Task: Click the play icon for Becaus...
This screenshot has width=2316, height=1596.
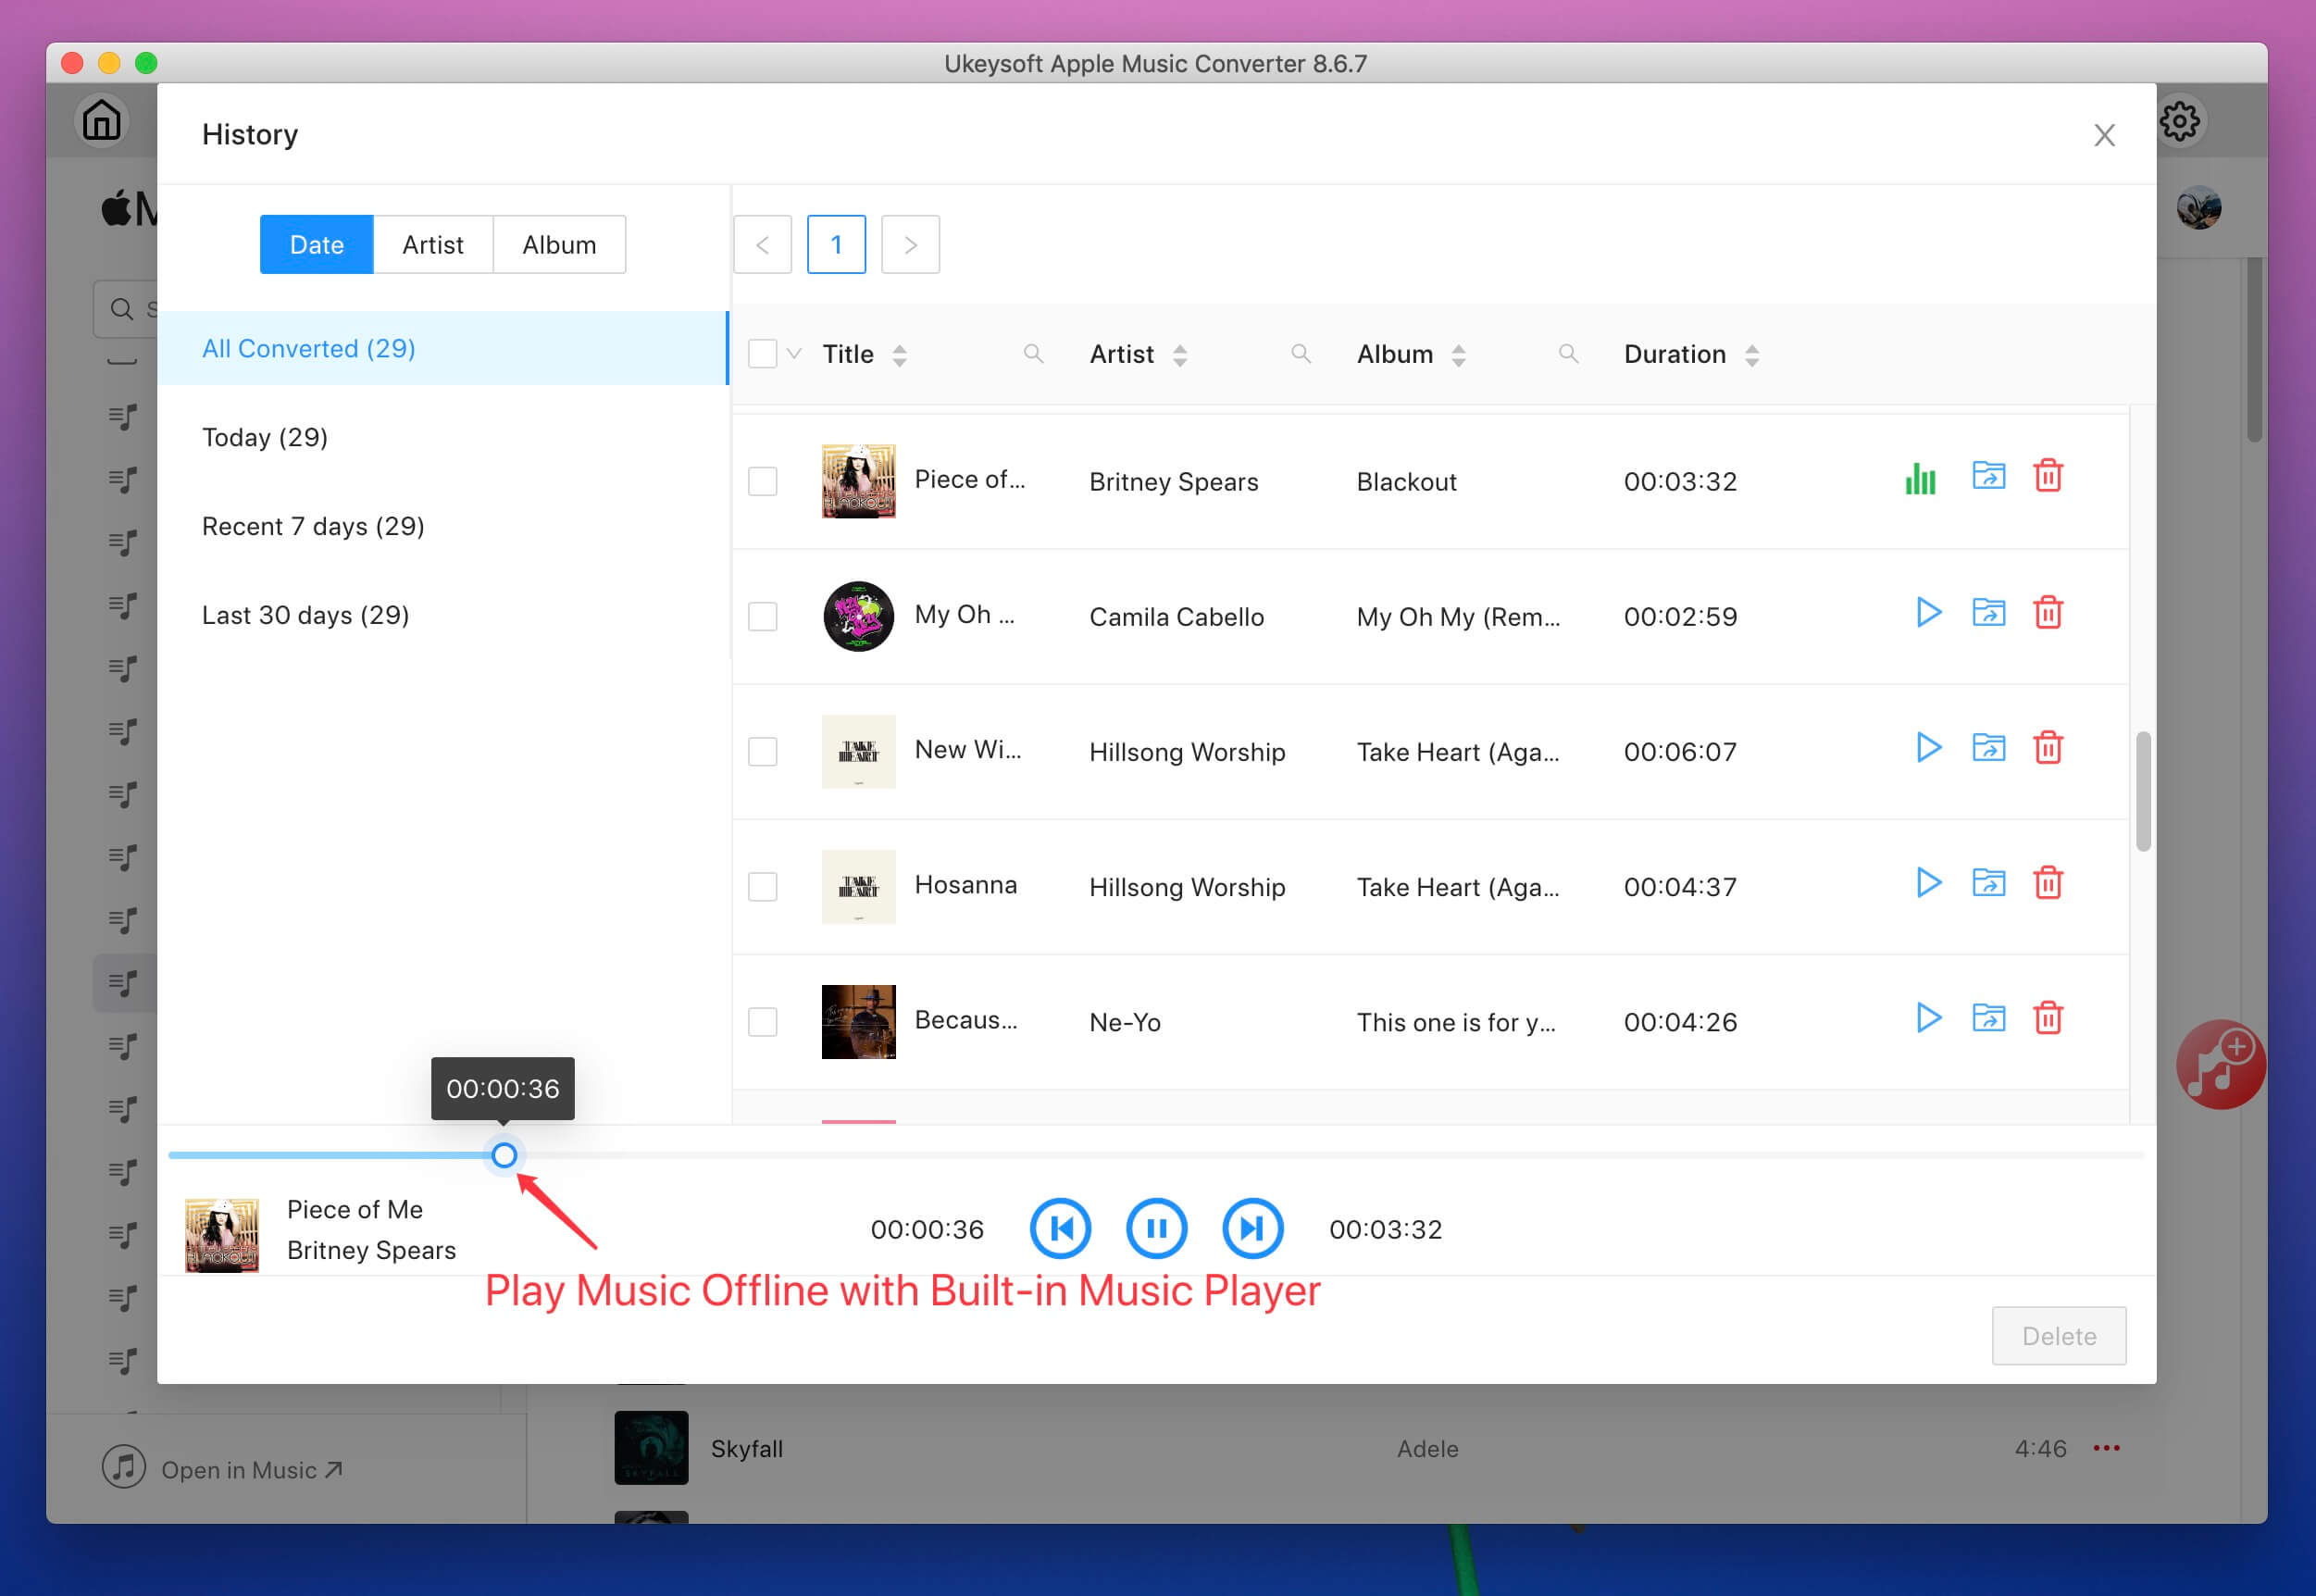Action: [x=1927, y=1019]
